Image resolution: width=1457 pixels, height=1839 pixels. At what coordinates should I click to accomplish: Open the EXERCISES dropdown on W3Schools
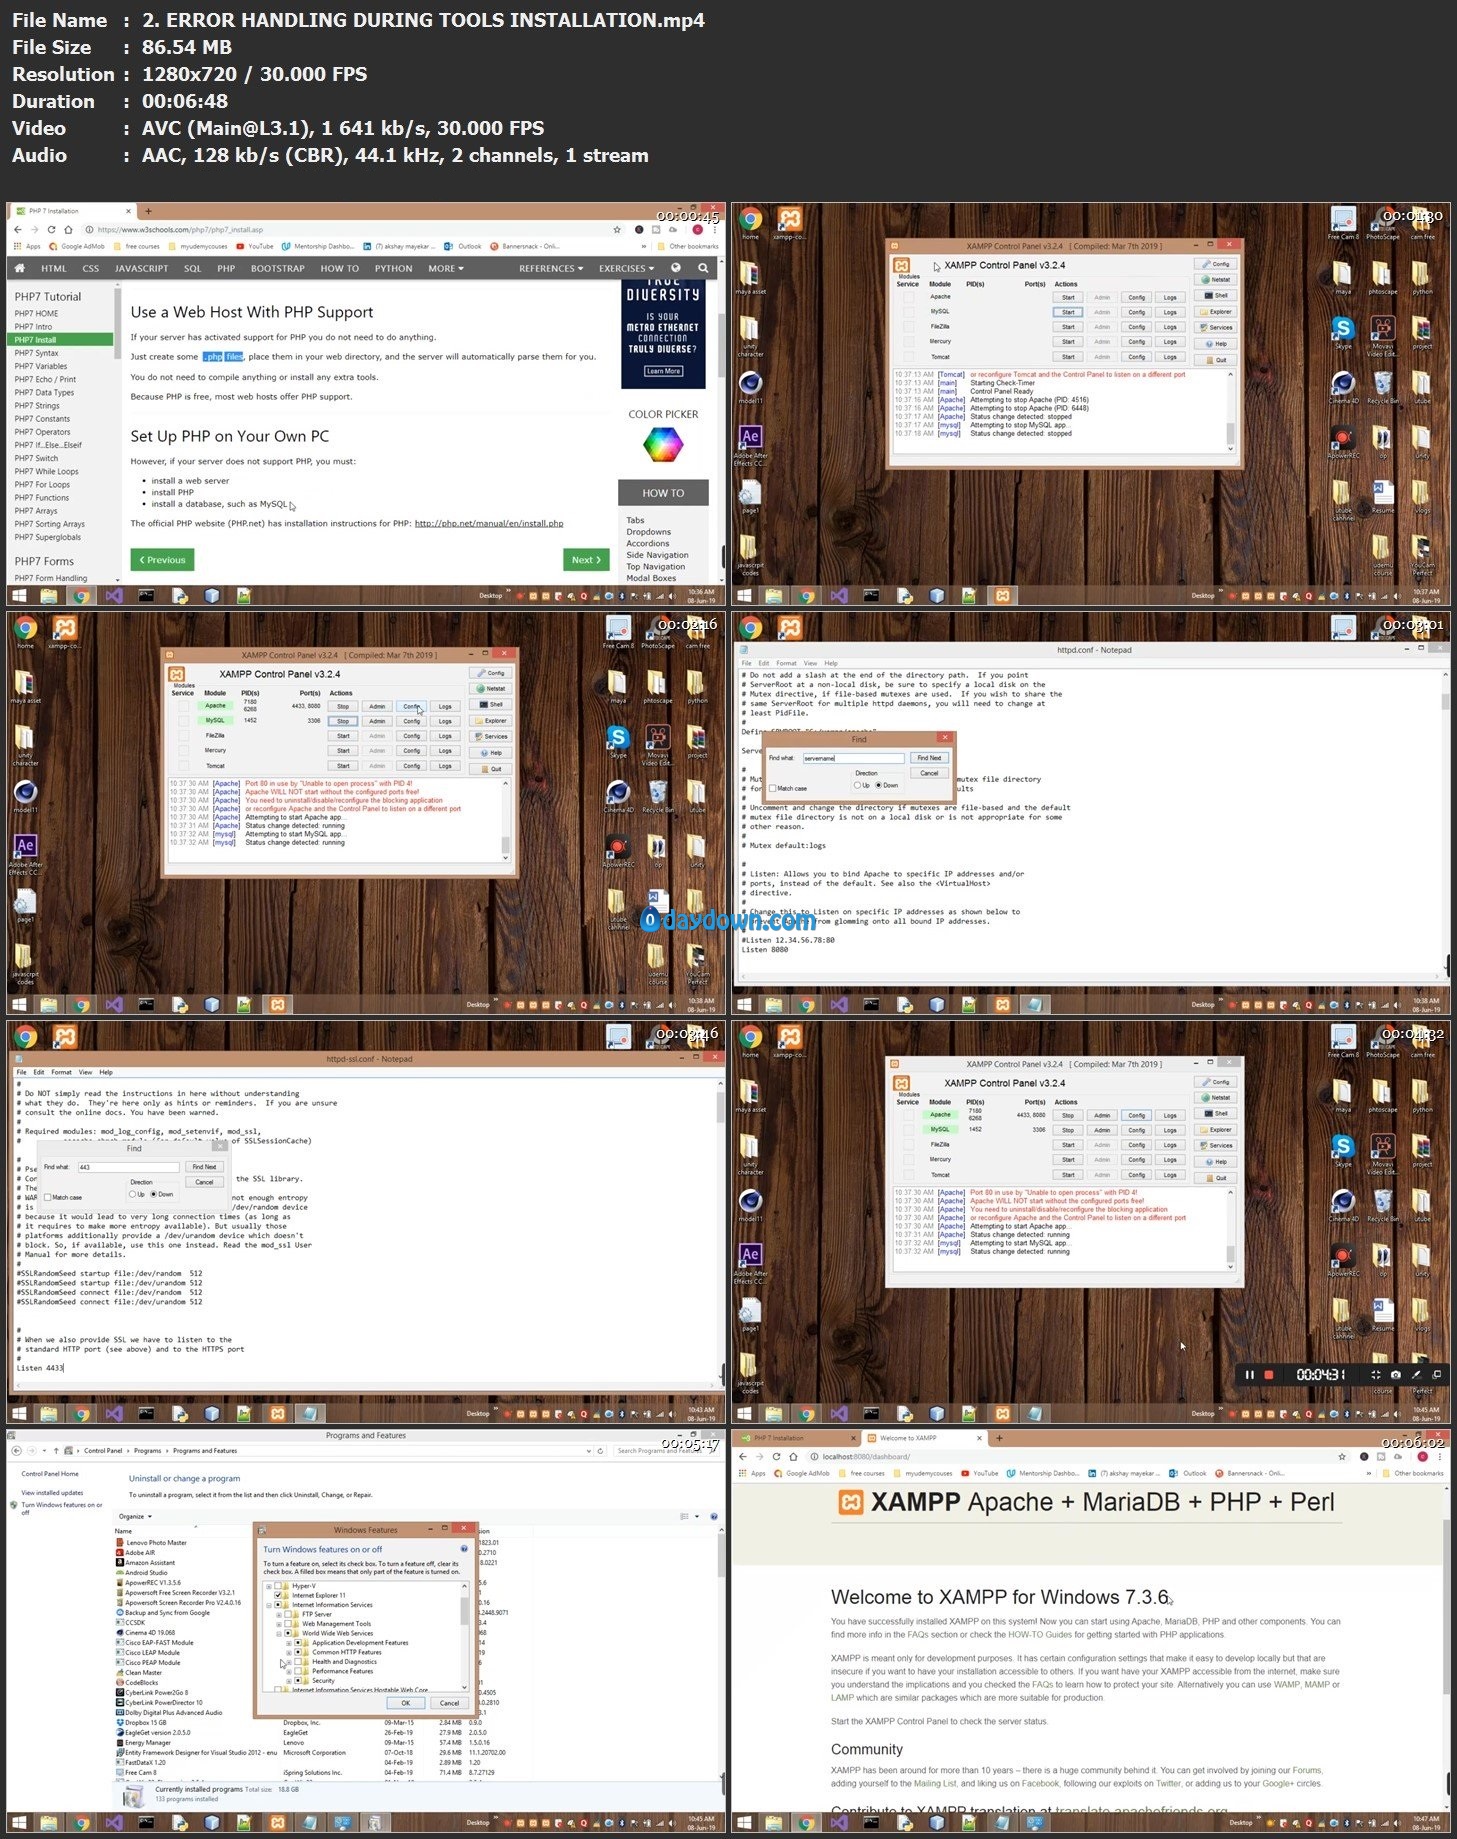tap(626, 268)
